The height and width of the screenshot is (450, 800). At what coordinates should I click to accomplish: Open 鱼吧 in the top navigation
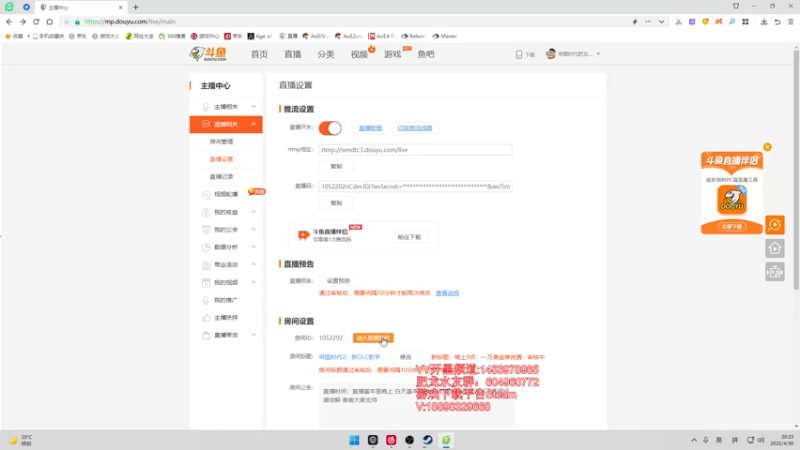pyautogui.click(x=426, y=54)
